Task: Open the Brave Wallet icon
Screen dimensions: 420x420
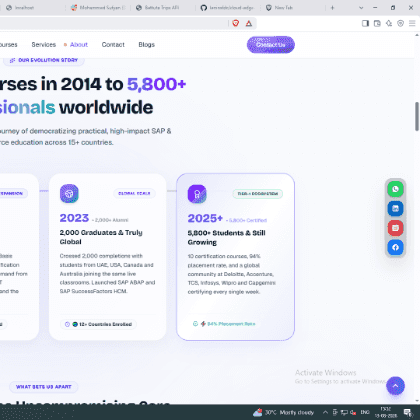Action: [377, 23]
